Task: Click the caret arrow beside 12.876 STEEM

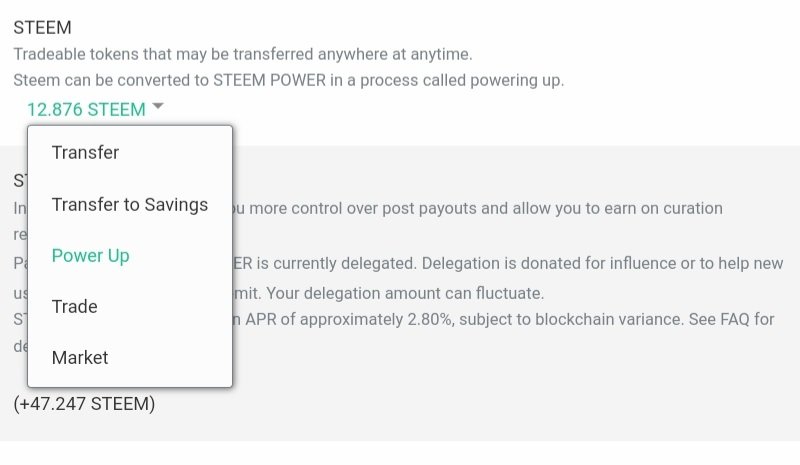Action: click(158, 107)
